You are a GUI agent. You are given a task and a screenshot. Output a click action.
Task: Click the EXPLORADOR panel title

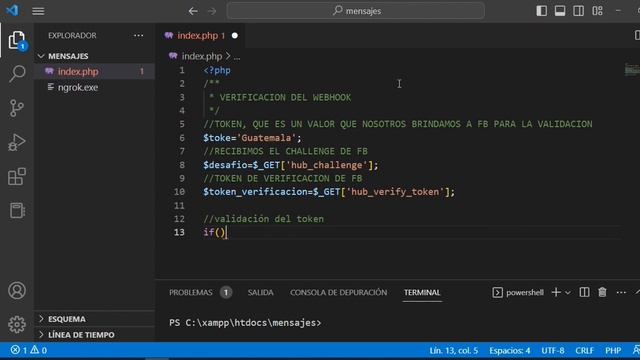coord(72,36)
